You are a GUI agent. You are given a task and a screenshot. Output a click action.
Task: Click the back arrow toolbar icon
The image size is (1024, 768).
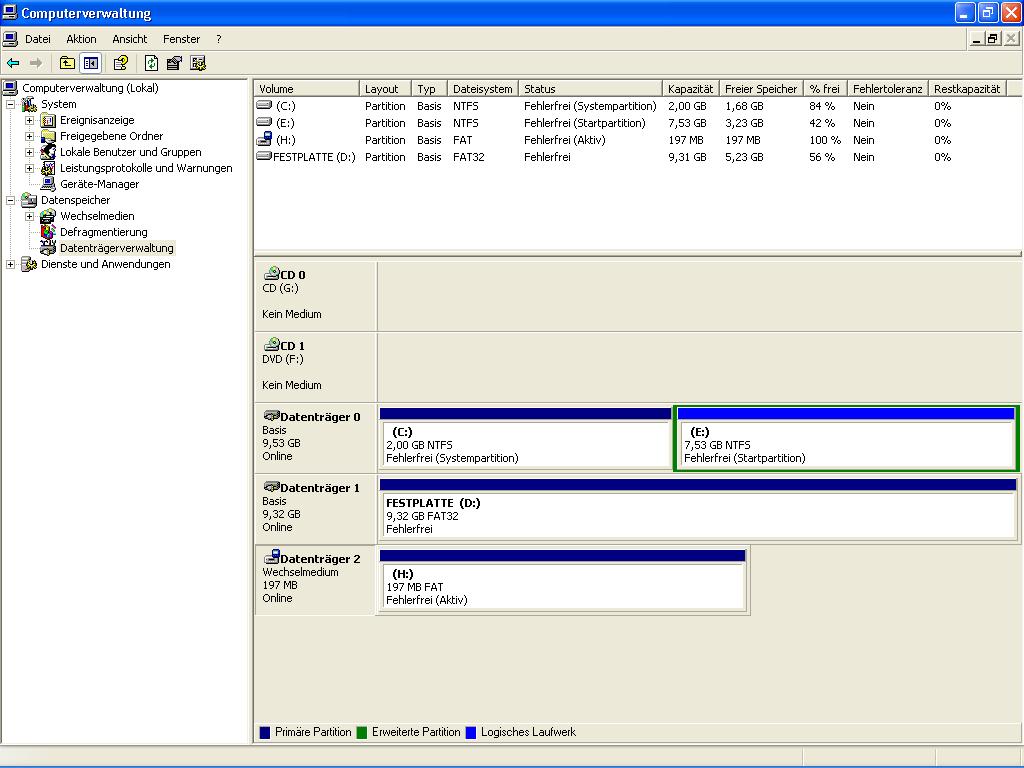point(13,63)
